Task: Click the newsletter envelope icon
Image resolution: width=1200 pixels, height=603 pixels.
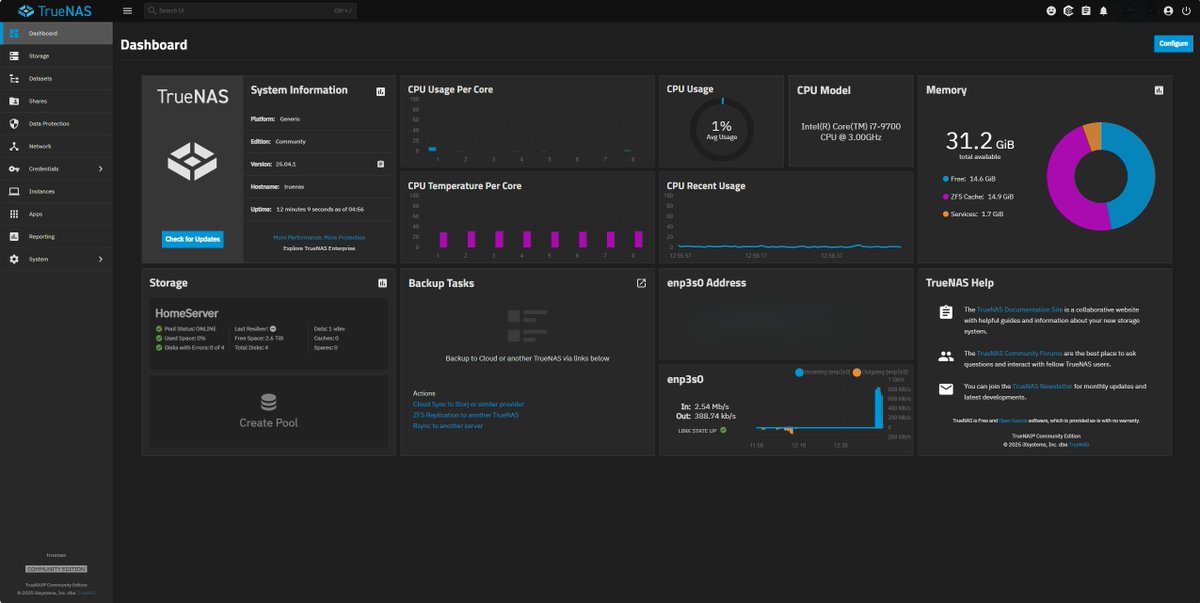Action: pyautogui.click(x=946, y=389)
